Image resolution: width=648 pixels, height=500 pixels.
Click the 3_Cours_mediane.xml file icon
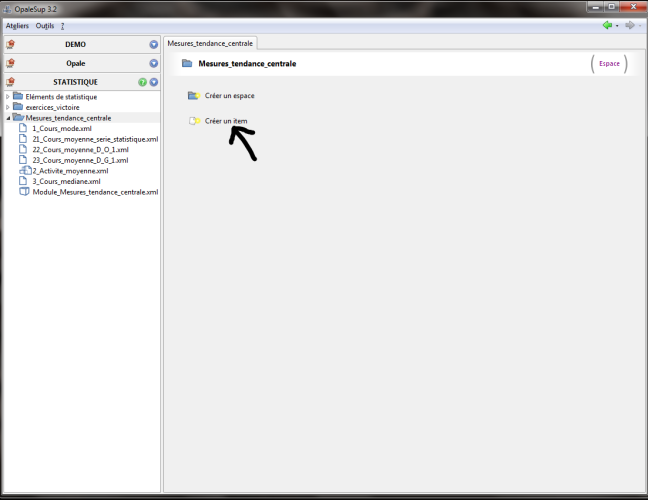(24, 181)
